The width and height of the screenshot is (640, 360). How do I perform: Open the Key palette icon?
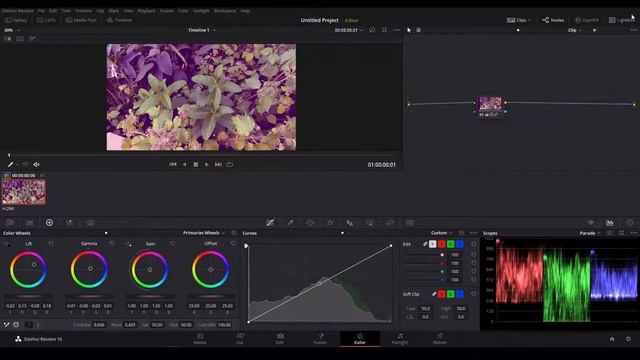370,222
